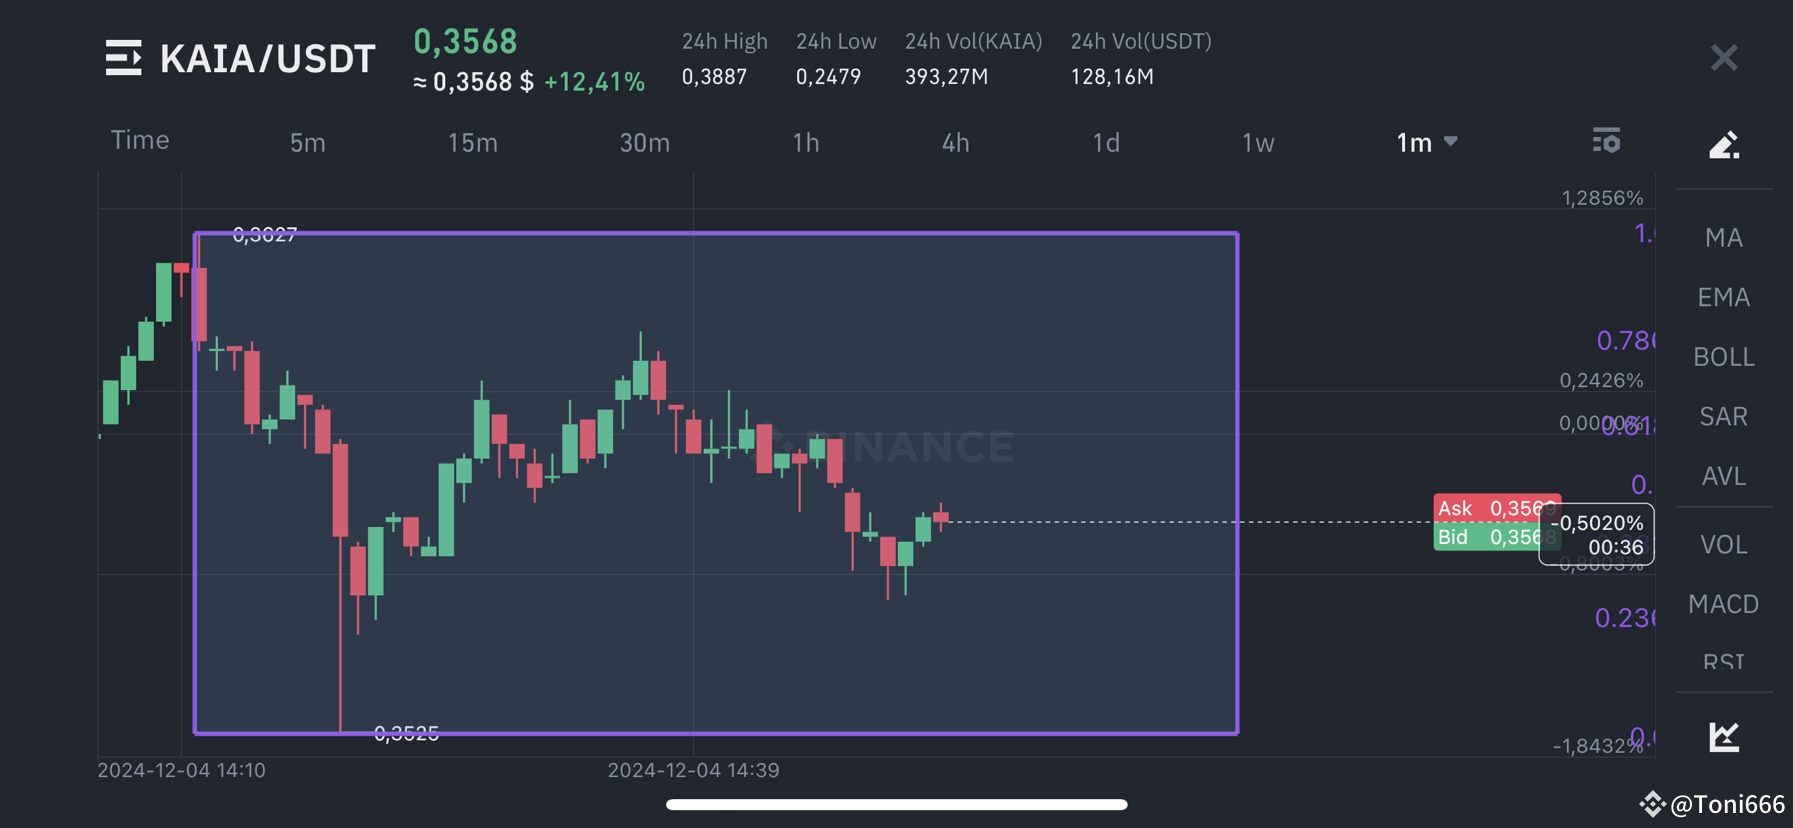Screen dimensions: 1793x828
Task: Tap the home indicator bar at bottom
Action: [x=897, y=804]
